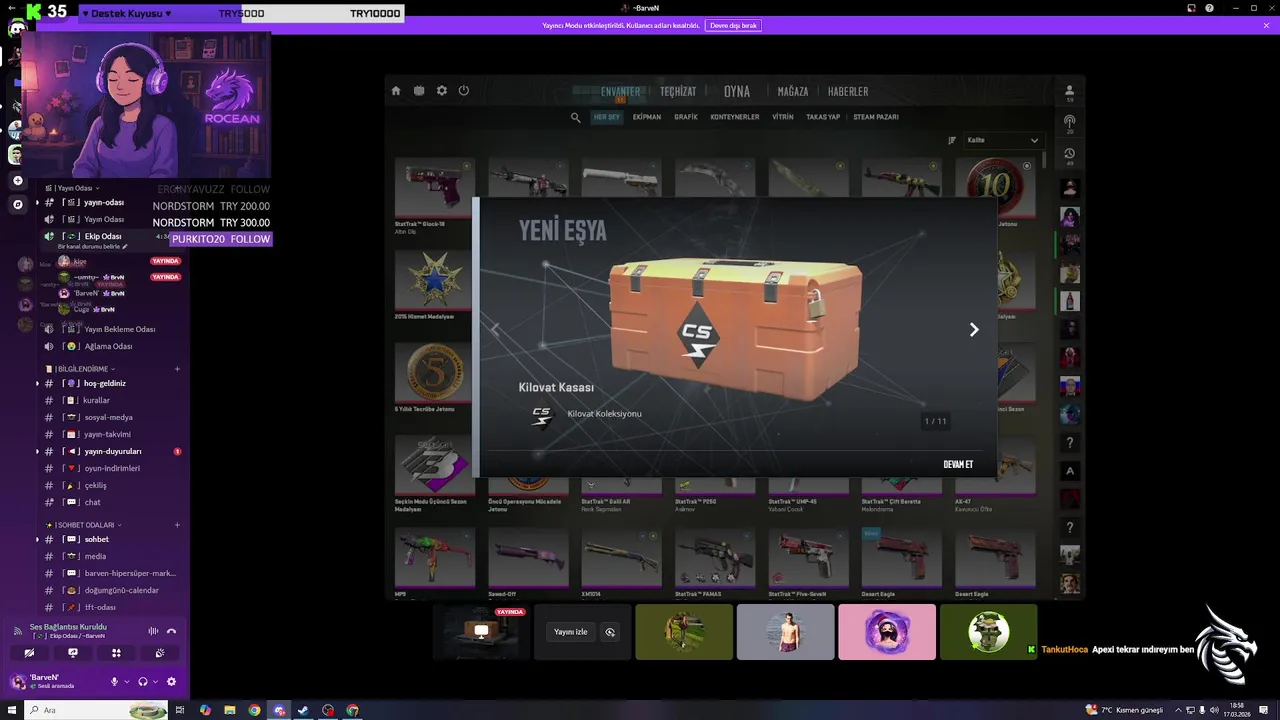
Task: Share your screen in Discord
Action: (73, 653)
